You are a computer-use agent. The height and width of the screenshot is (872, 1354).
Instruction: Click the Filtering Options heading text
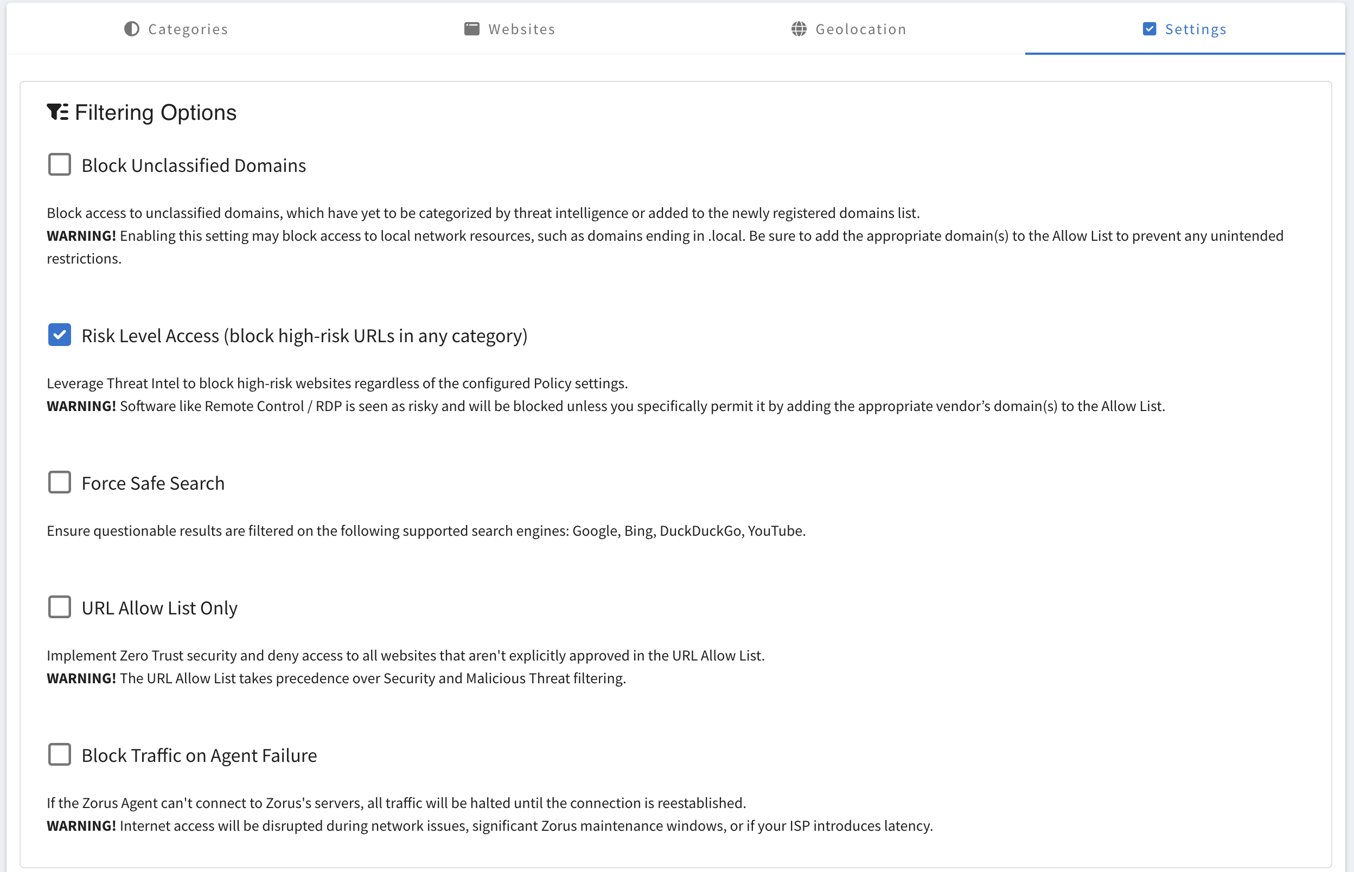coord(155,113)
